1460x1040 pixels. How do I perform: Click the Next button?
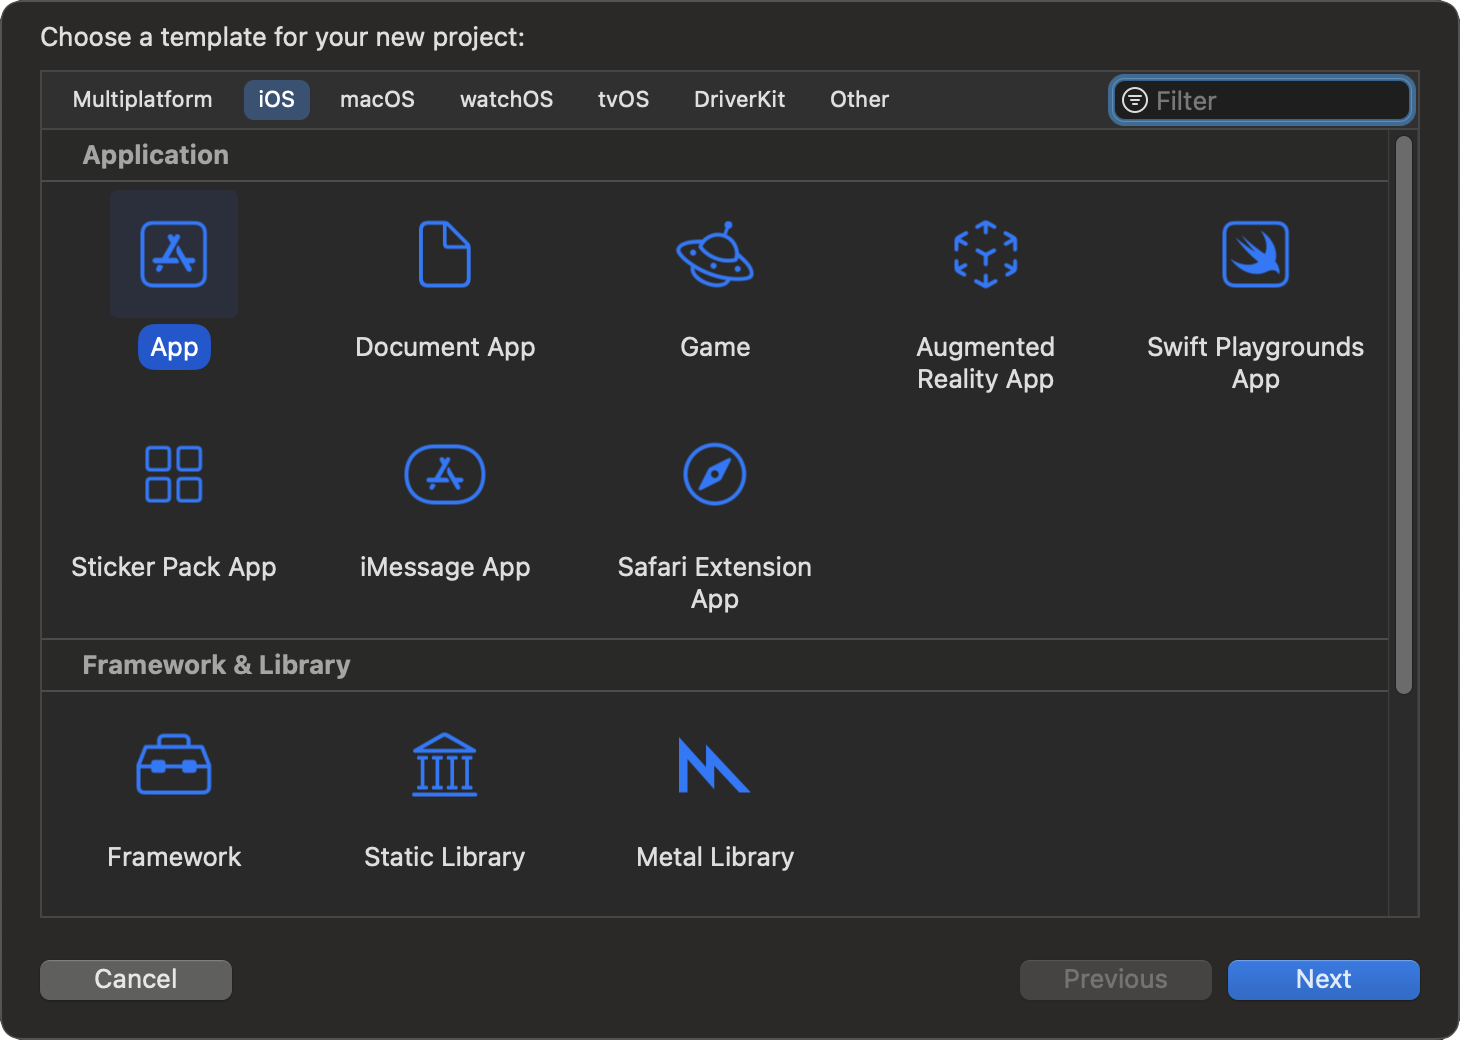tap(1324, 979)
